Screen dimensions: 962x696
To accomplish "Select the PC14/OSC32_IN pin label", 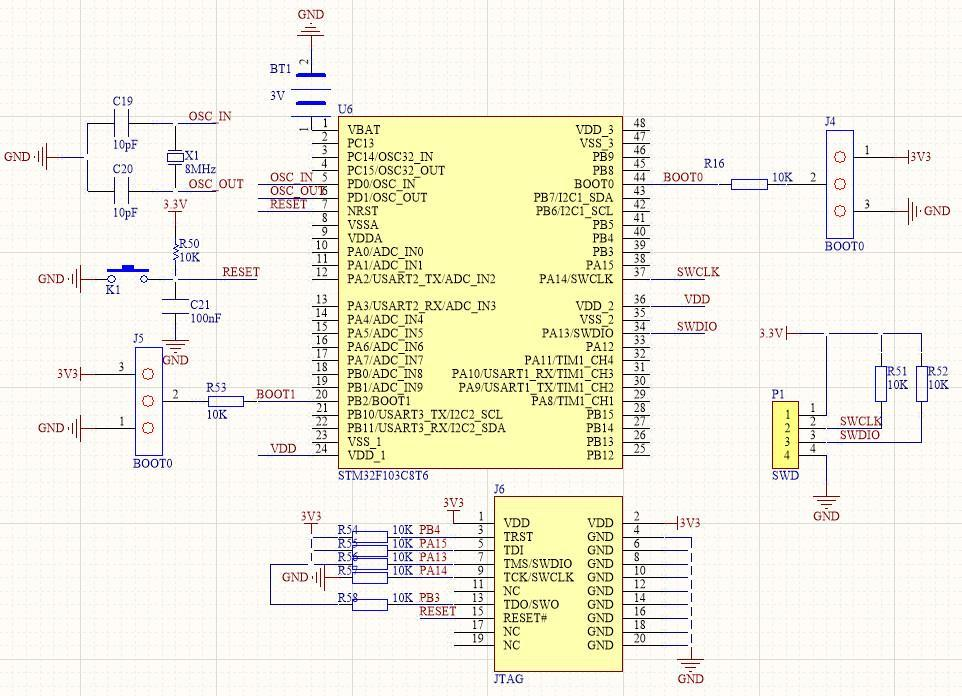I will click(390, 157).
